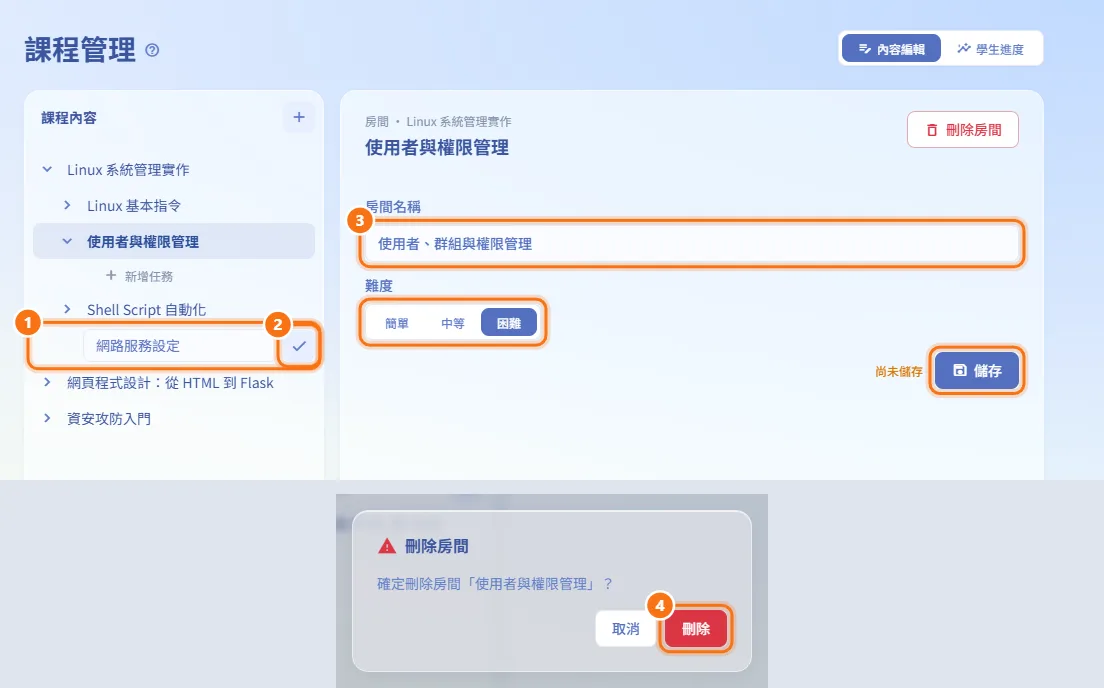Click the 確定刪除房間 confirmation message
Image resolution: width=1104 pixels, height=688 pixels.
click(x=495, y=584)
